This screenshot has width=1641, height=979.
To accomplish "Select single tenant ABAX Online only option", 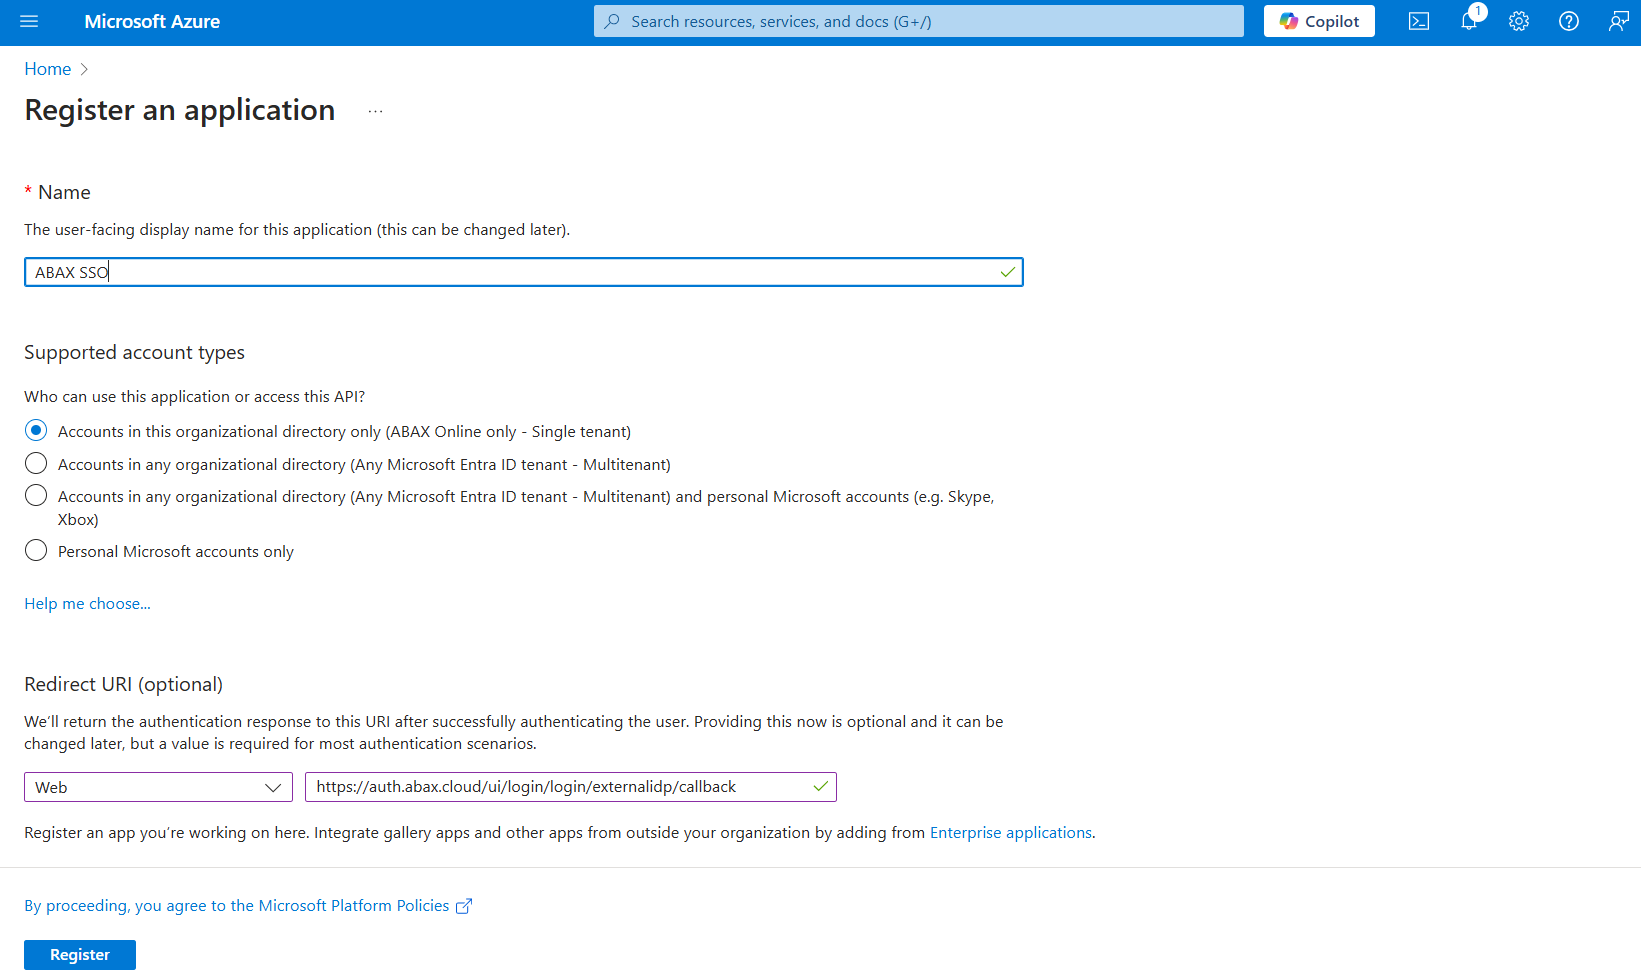I will coord(36,431).
